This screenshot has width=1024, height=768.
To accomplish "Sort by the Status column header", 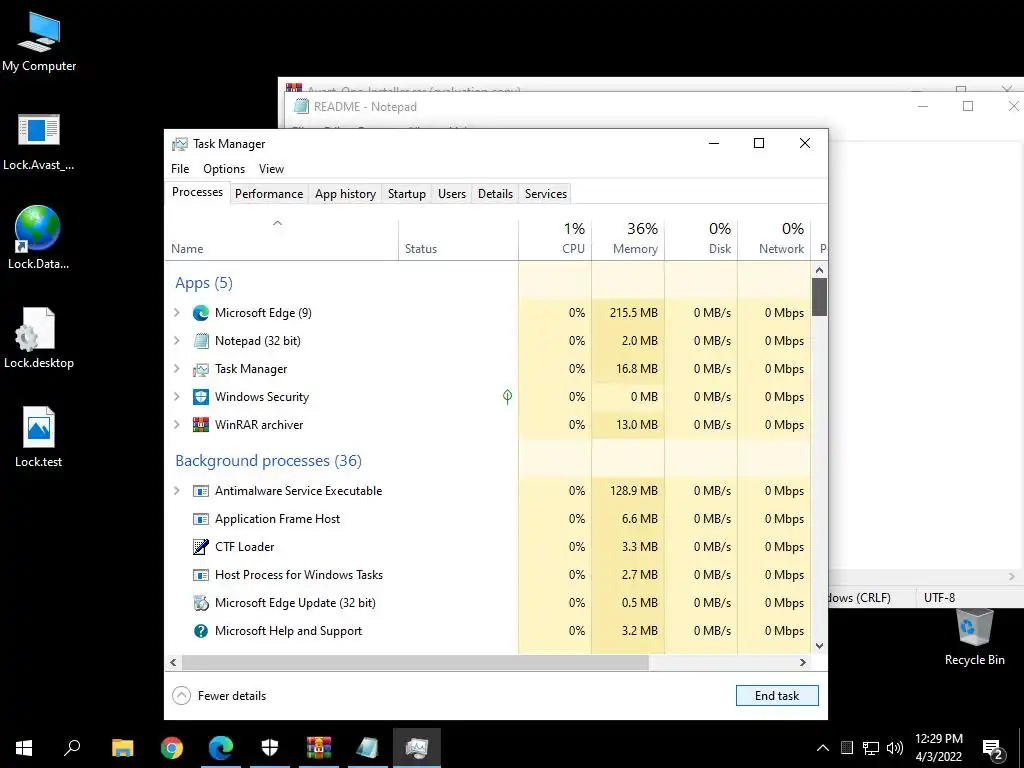I will pos(458,240).
